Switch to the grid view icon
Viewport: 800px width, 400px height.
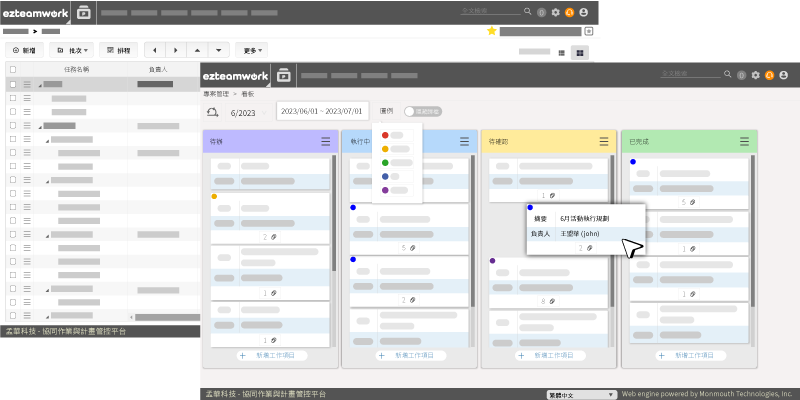[x=579, y=51]
